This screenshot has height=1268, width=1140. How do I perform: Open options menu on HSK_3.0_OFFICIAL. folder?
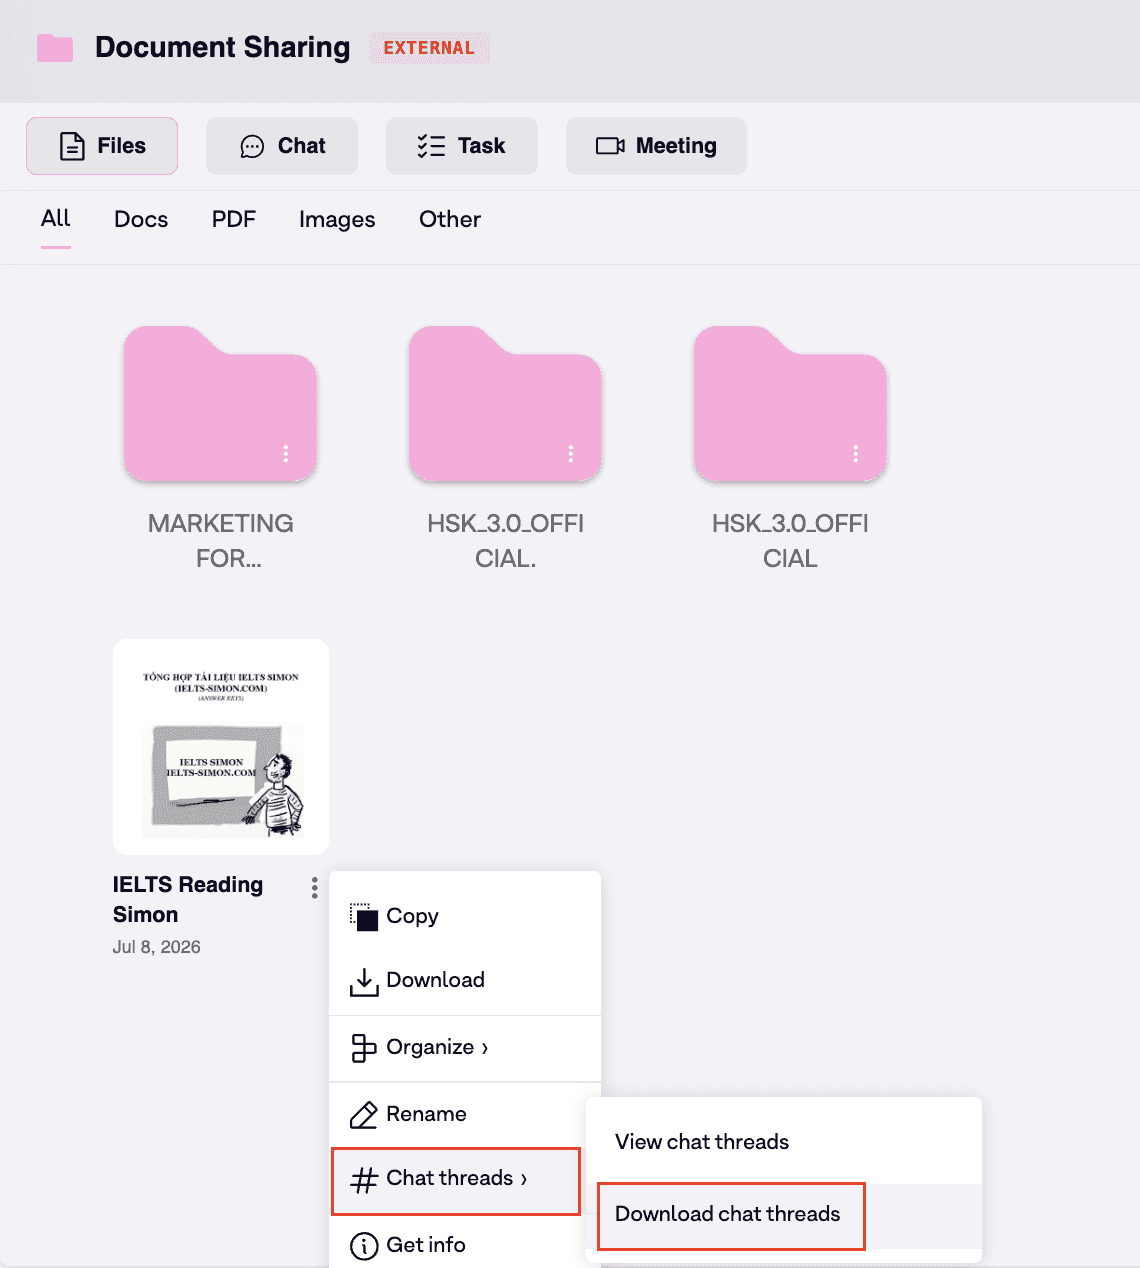tap(571, 453)
